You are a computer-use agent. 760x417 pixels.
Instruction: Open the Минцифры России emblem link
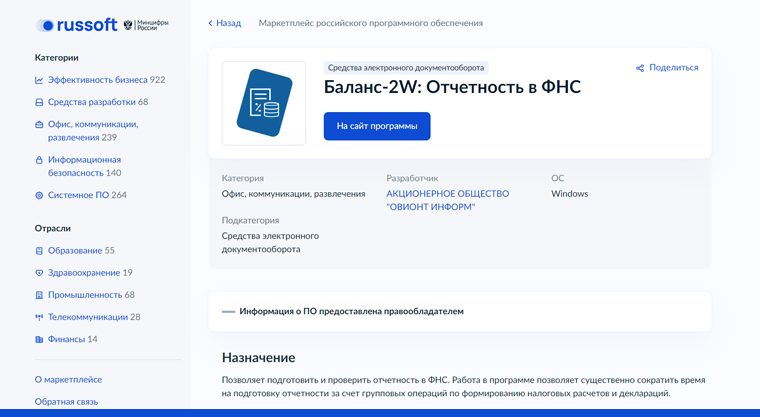146,25
